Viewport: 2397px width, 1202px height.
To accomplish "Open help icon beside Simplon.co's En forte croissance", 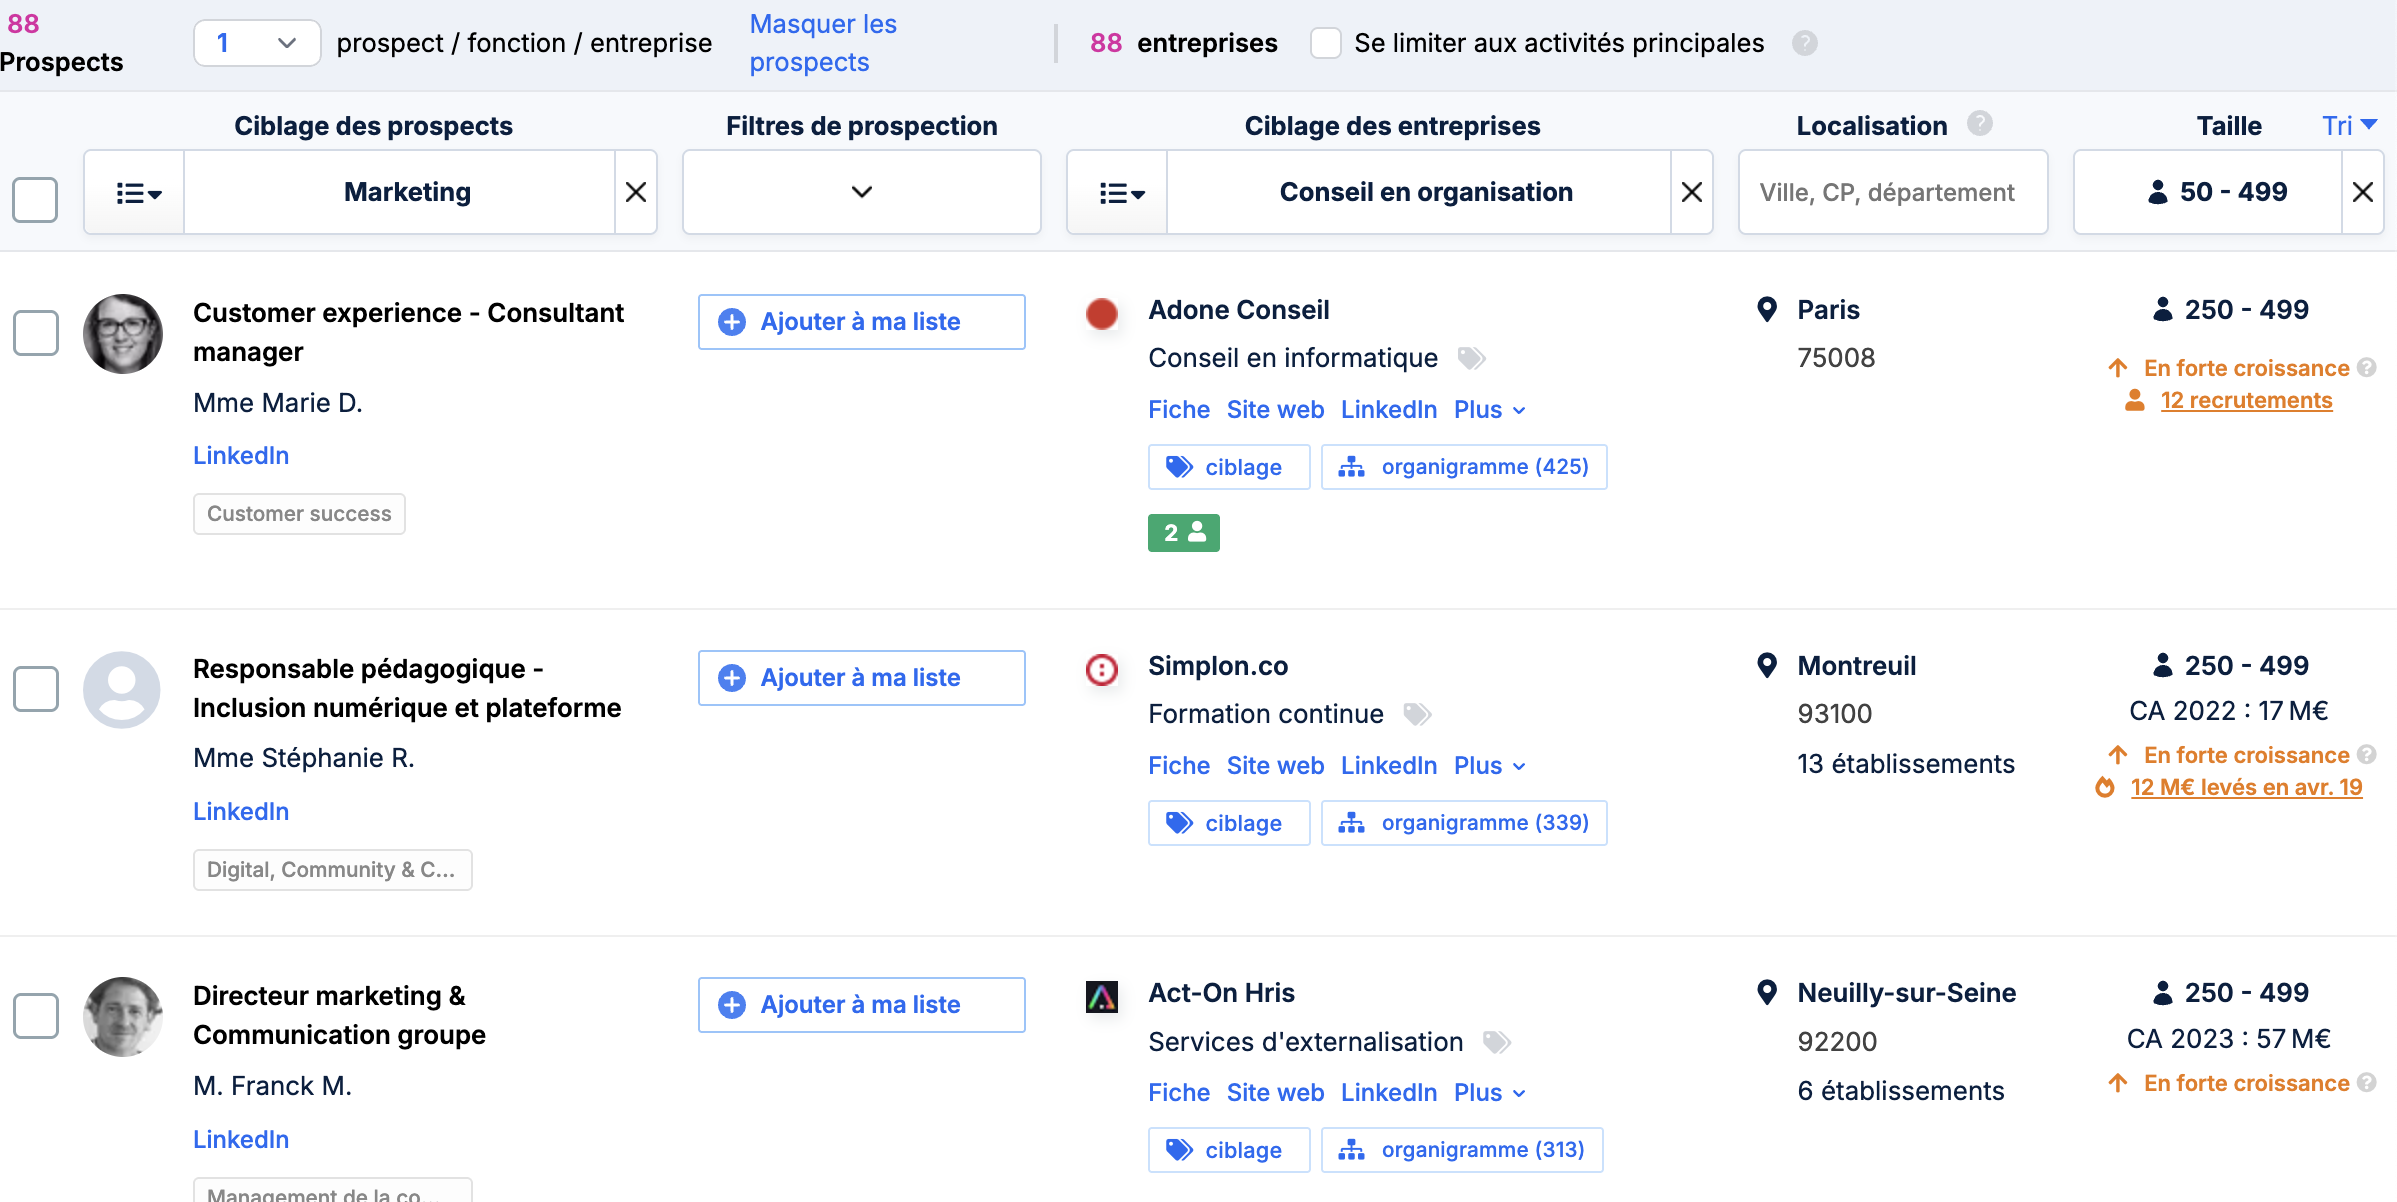I will click(2367, 755).
